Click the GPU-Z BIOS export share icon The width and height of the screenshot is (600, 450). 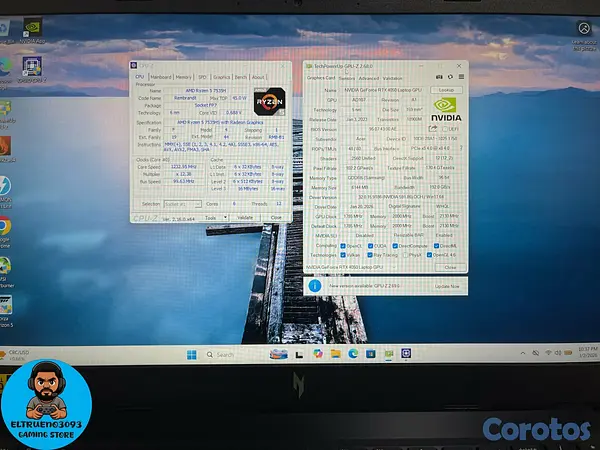tap(433, 129)
